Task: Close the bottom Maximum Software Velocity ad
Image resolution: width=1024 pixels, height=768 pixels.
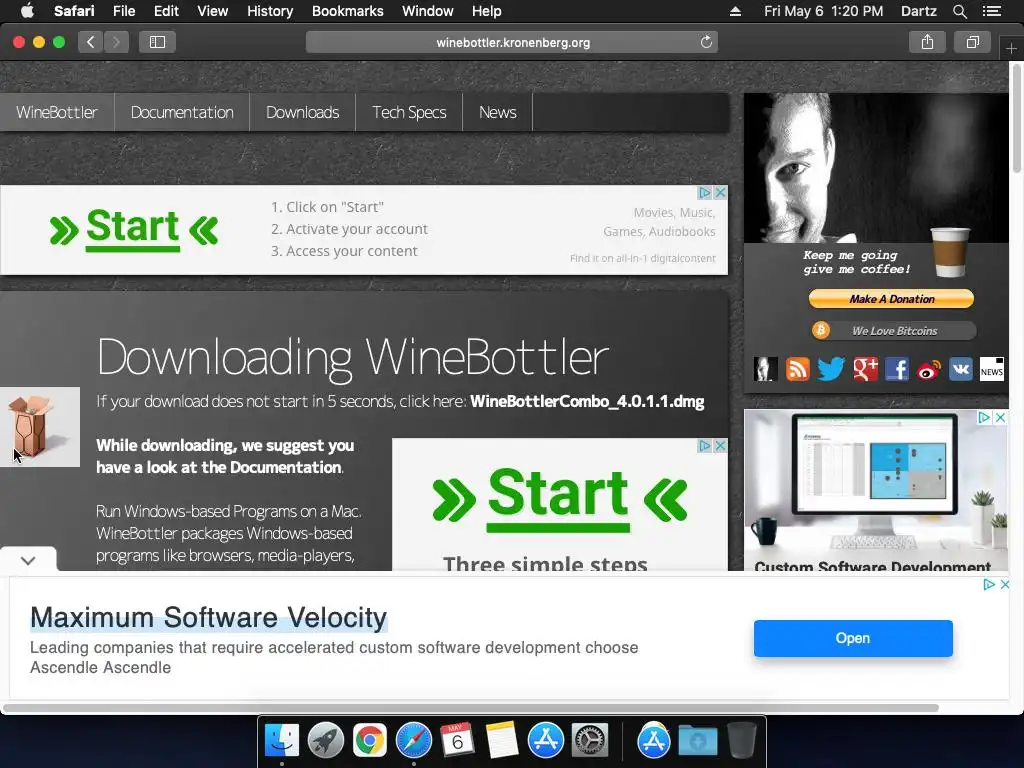Action: coord(1005,584)
